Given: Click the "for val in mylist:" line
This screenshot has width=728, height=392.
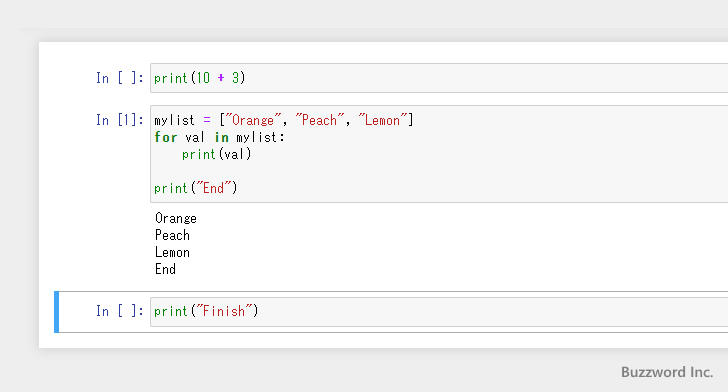Looking at the screenshot, I should pos(220,137).
